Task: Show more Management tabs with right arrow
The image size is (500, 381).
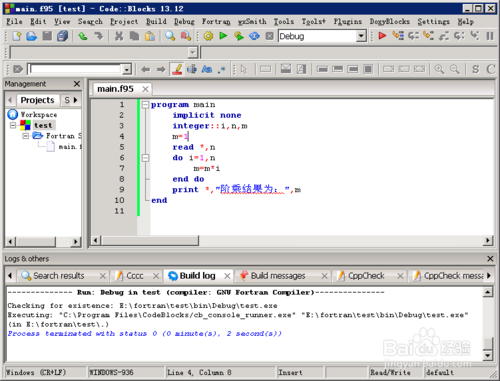Action: (76, 100)
